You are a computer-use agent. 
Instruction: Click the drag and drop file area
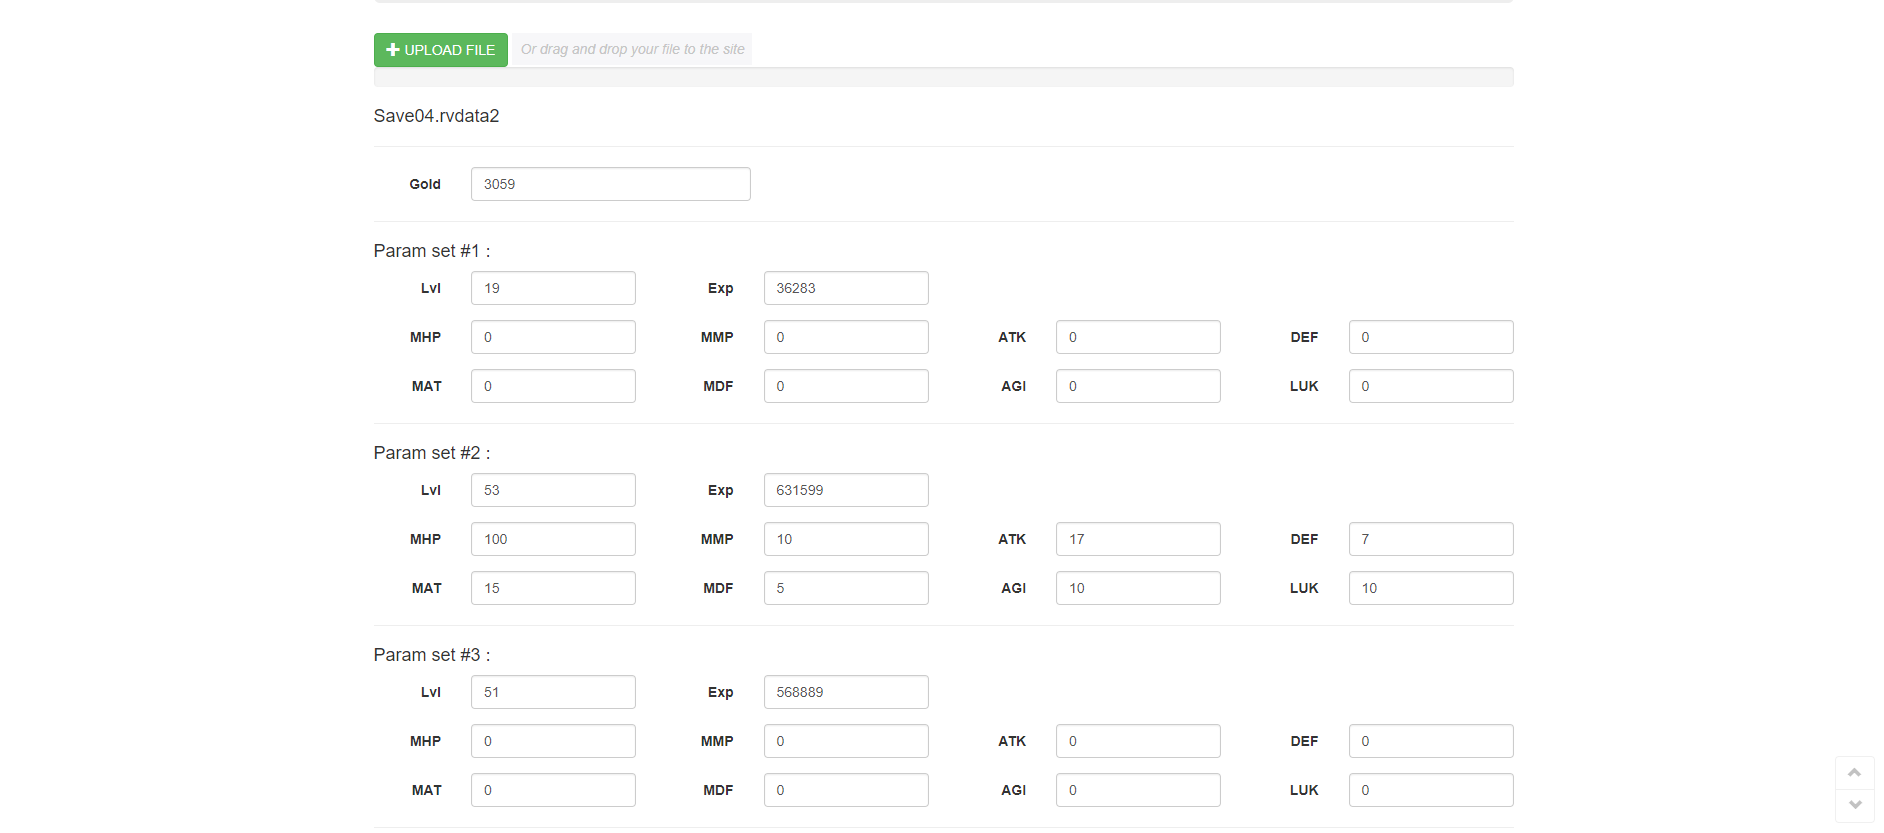pos(632,50)
